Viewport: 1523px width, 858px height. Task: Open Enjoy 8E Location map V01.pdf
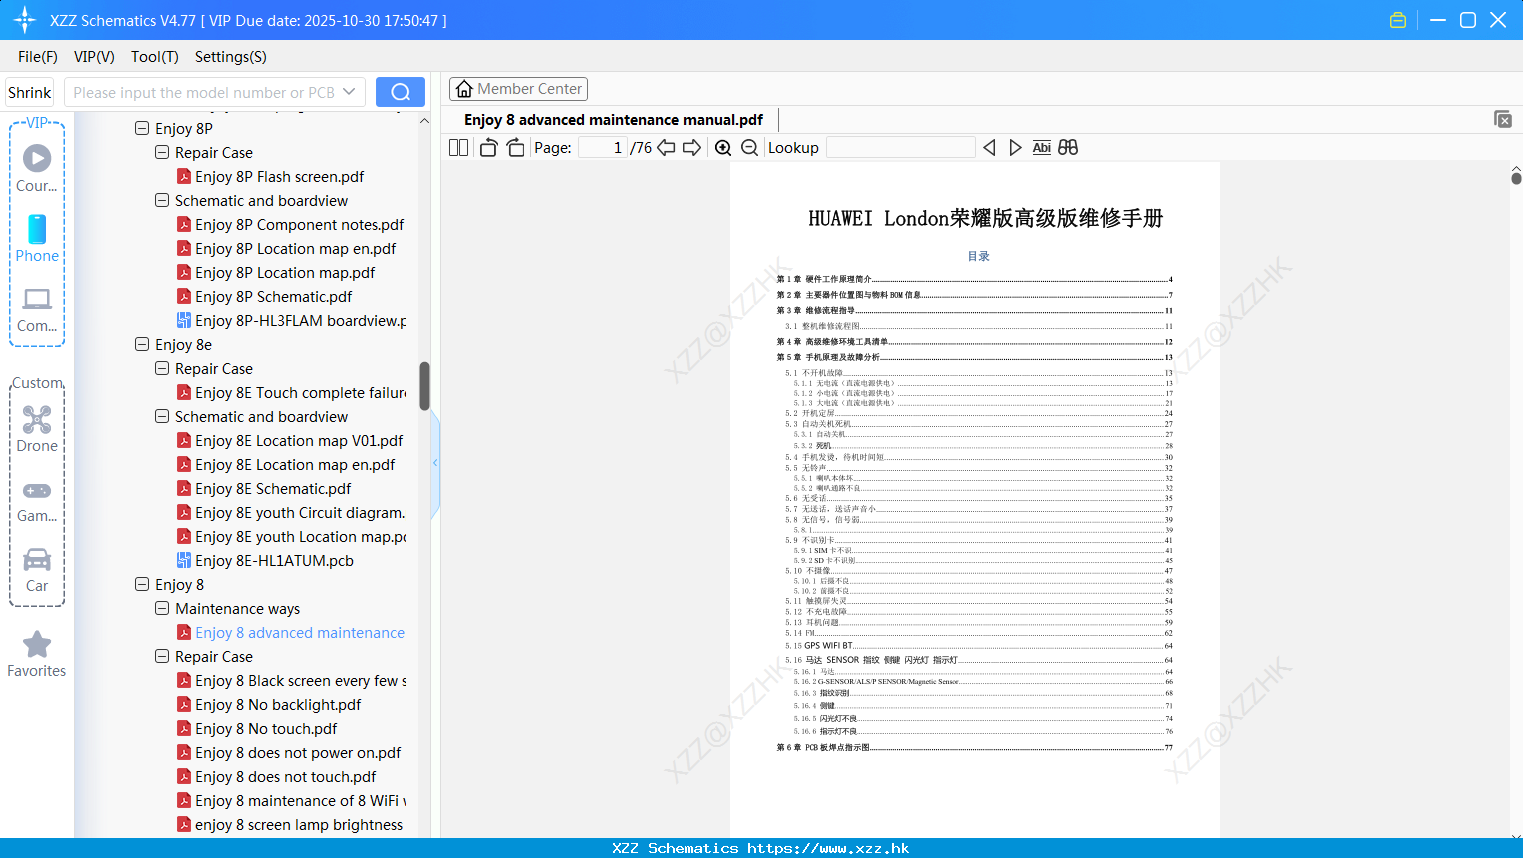click(290, 441)
